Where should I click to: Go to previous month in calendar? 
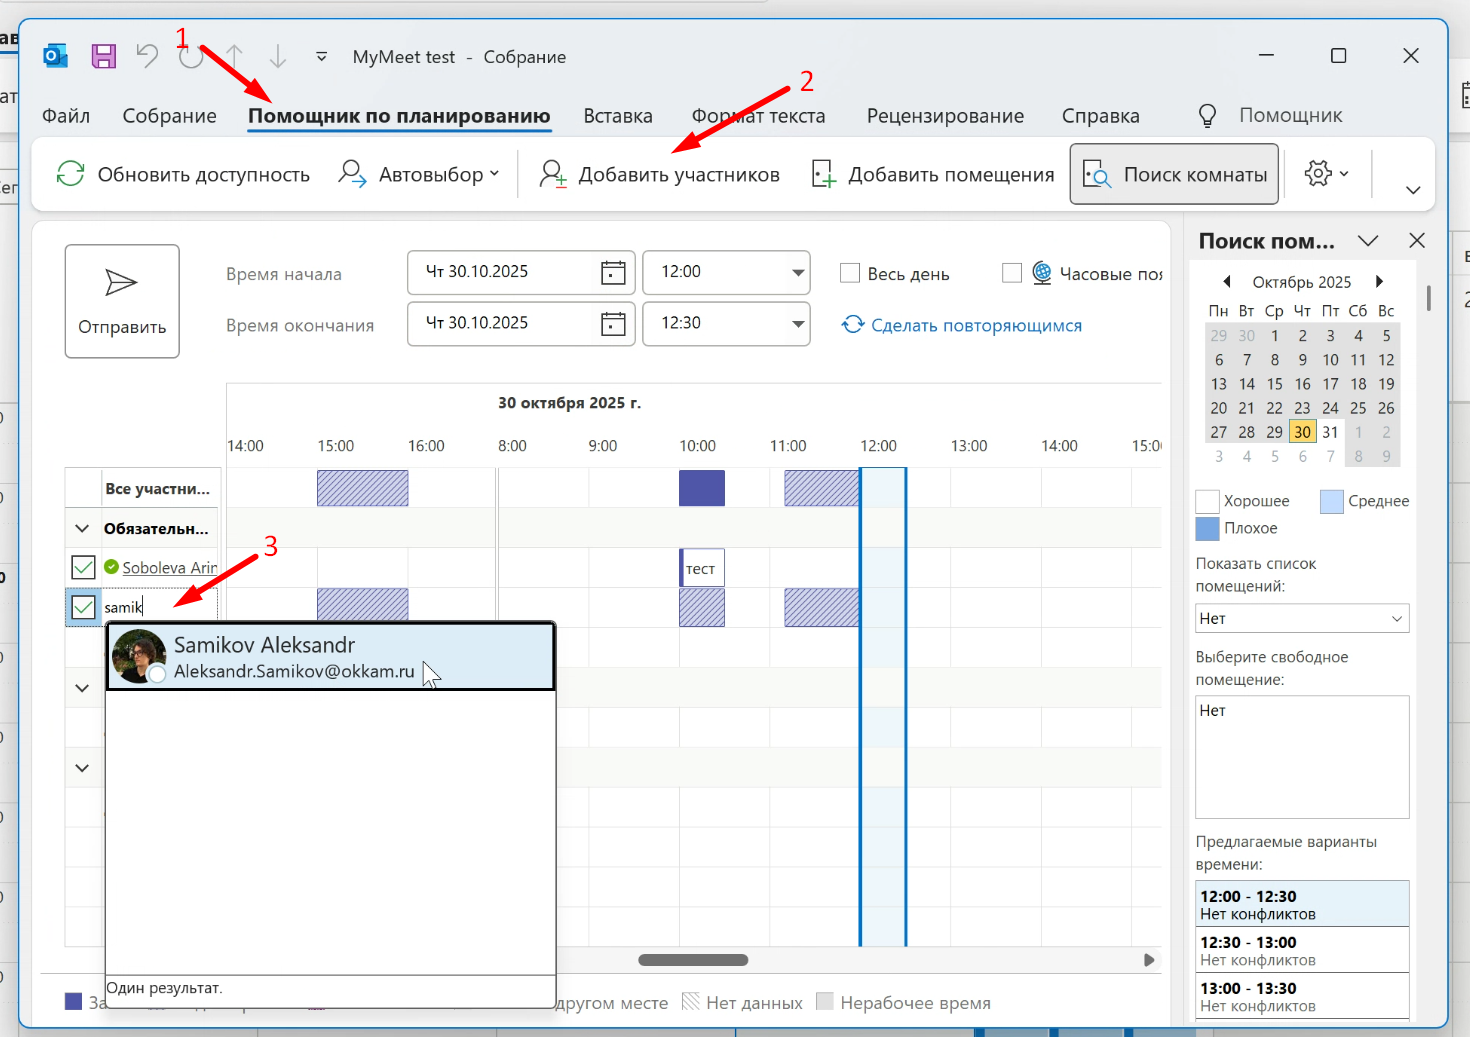1227,281
